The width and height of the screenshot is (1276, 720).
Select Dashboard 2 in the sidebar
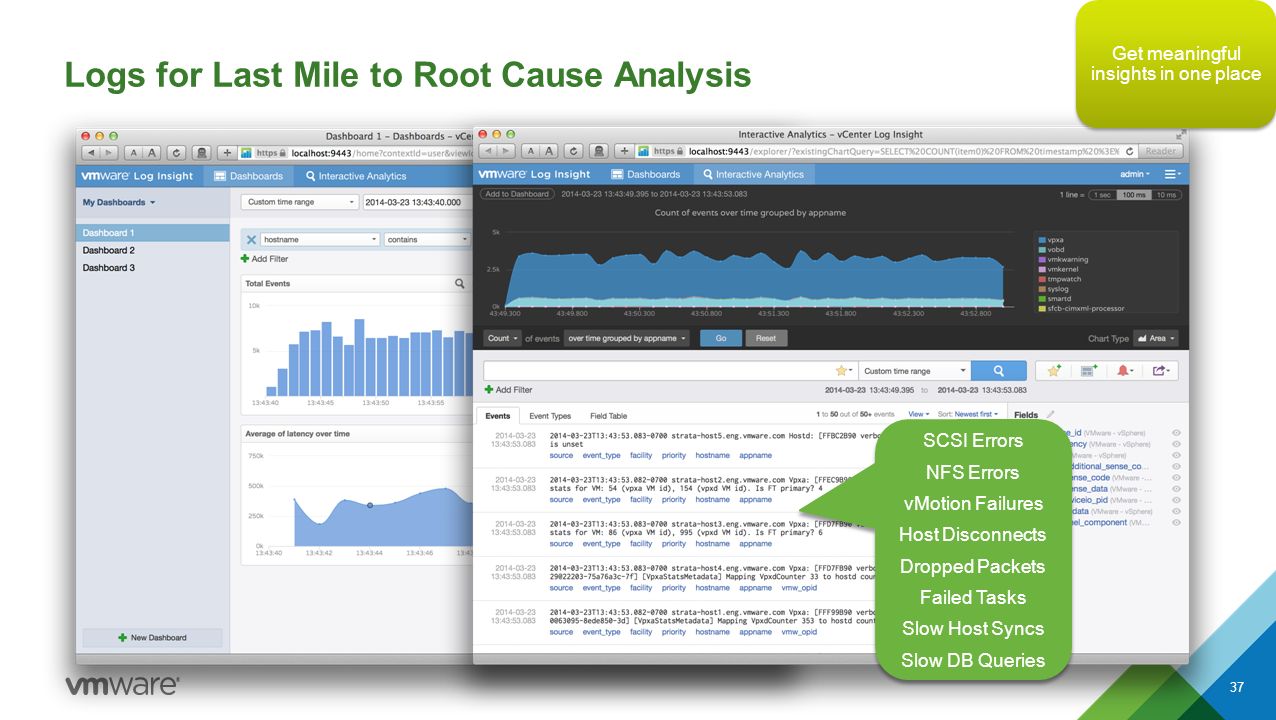(x=152, y=250)
